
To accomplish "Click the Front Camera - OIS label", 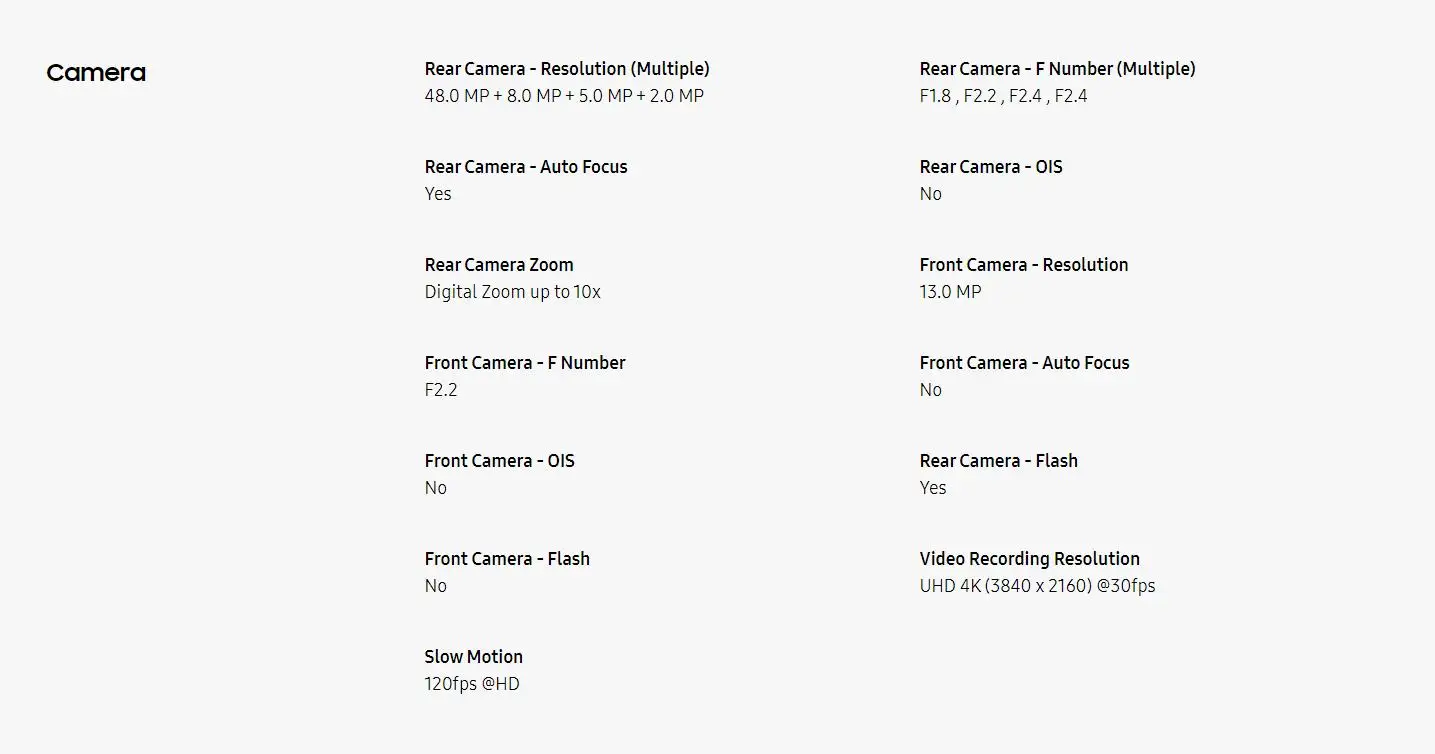I will (499, 461).
